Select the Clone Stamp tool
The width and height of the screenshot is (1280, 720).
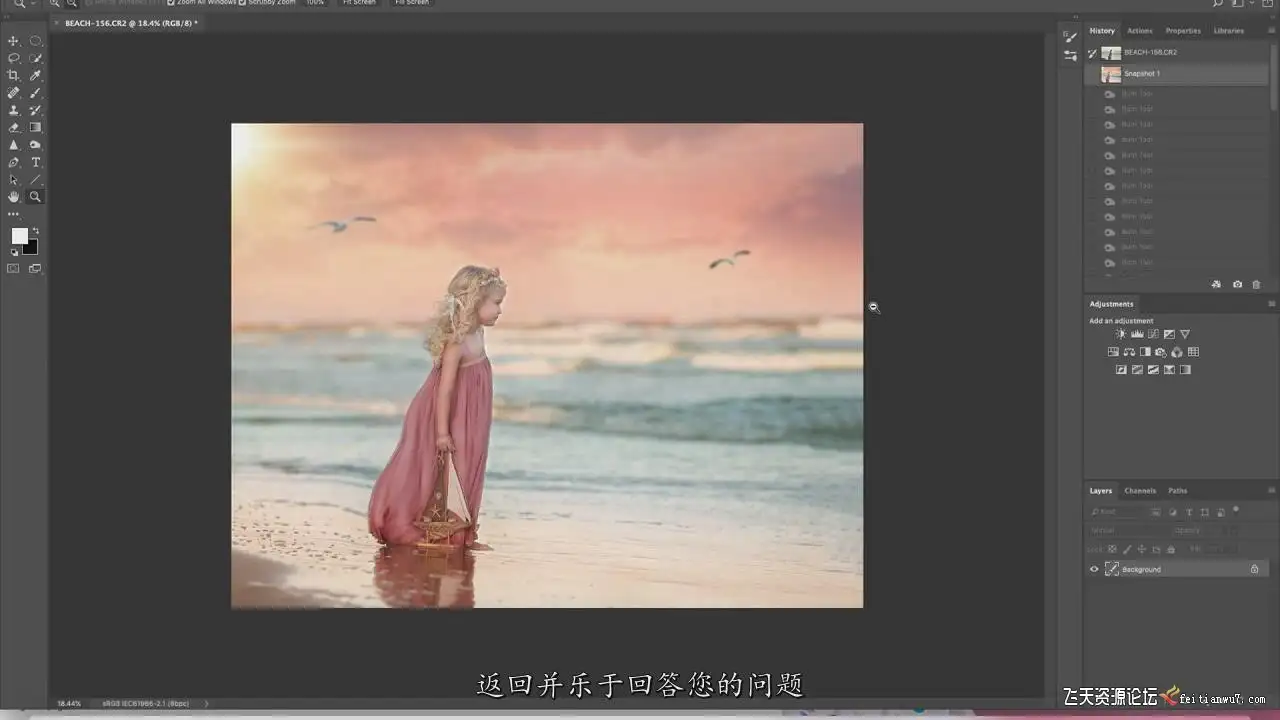tap(14, 110)
